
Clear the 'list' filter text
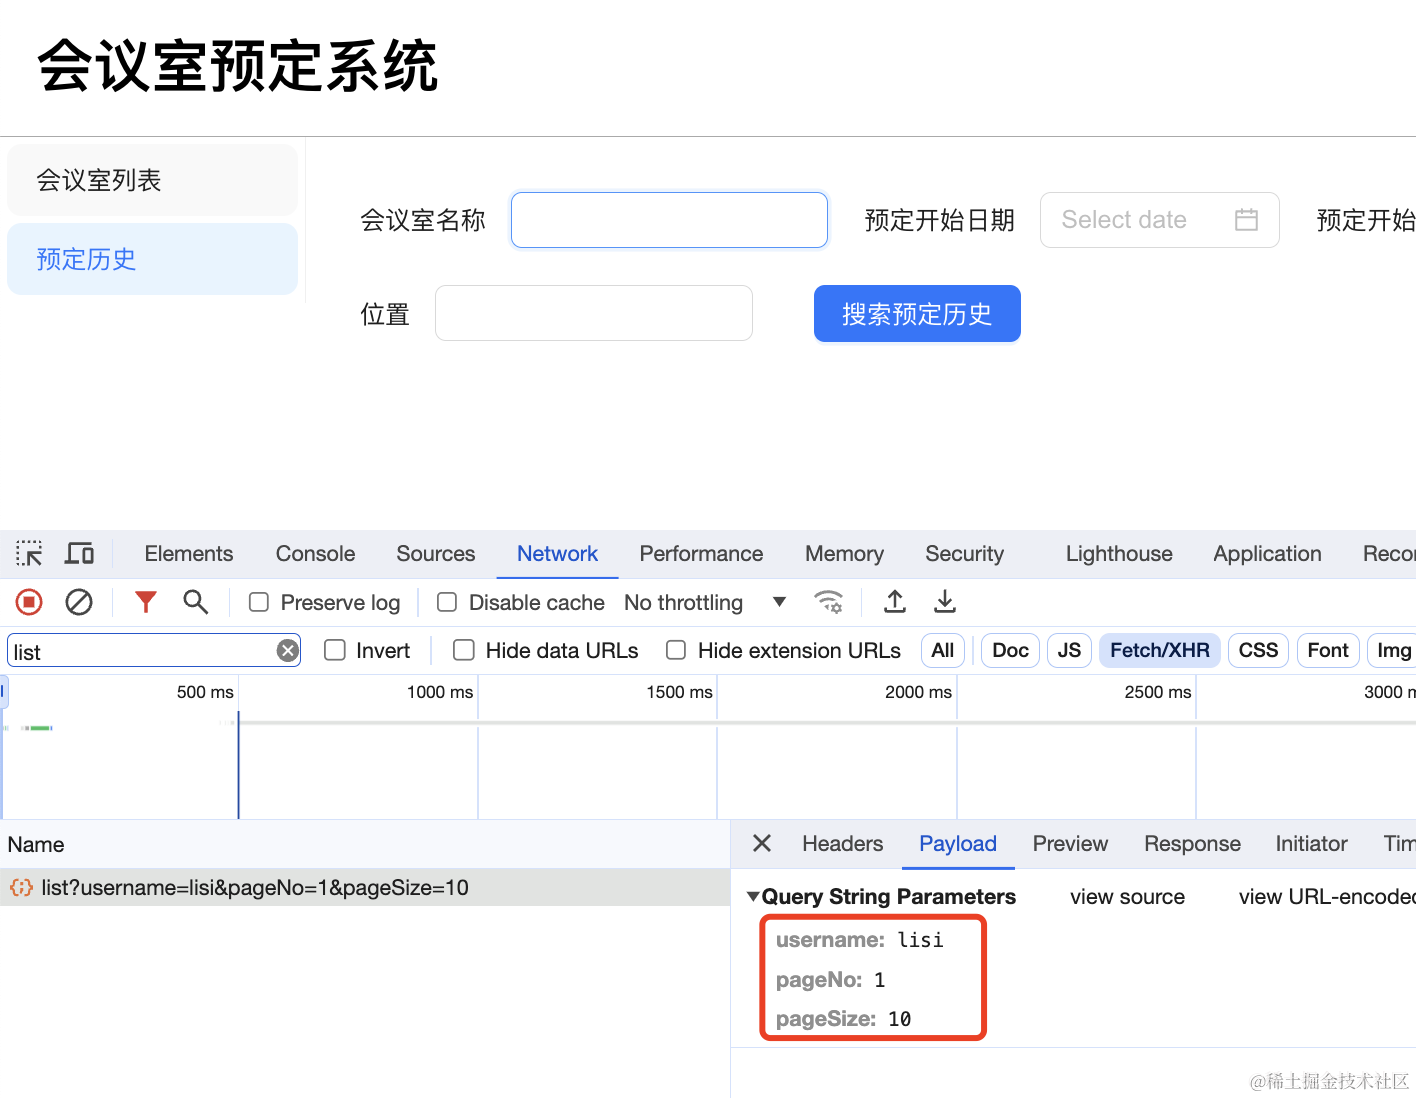(x=288, y=651)
